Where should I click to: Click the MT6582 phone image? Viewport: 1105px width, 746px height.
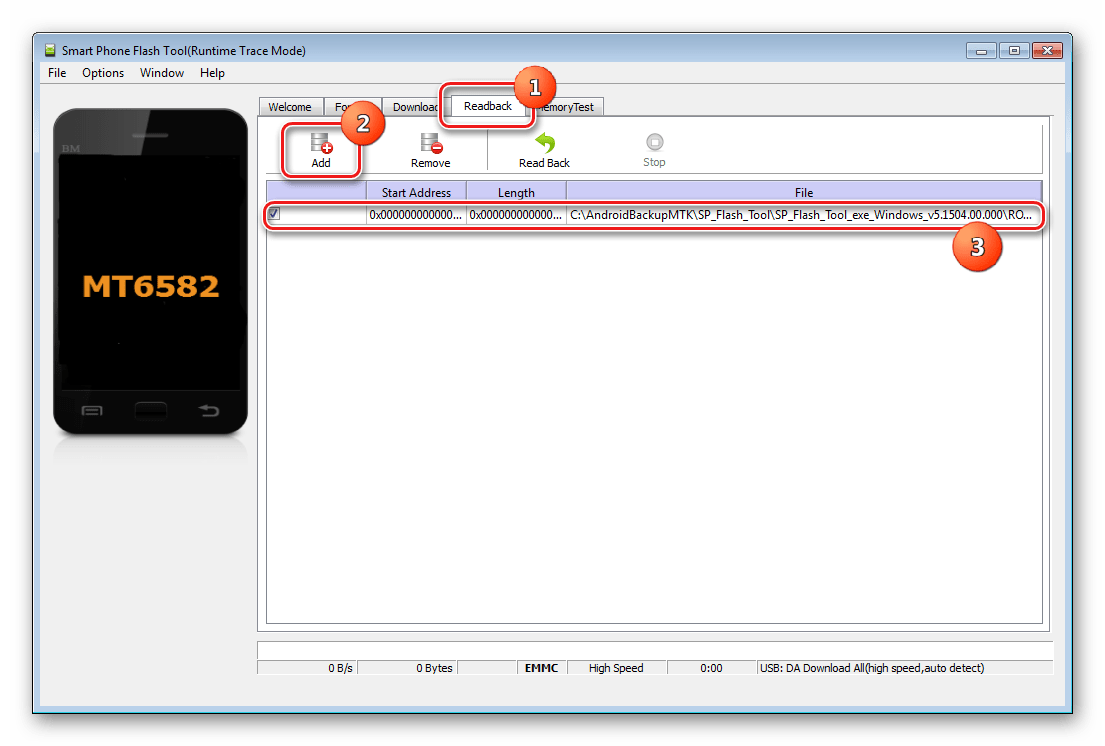(x=150, y=272)
